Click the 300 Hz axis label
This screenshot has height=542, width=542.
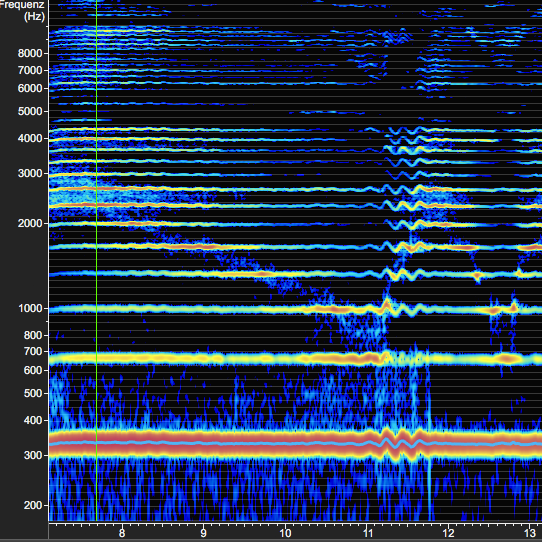point(33,456)
